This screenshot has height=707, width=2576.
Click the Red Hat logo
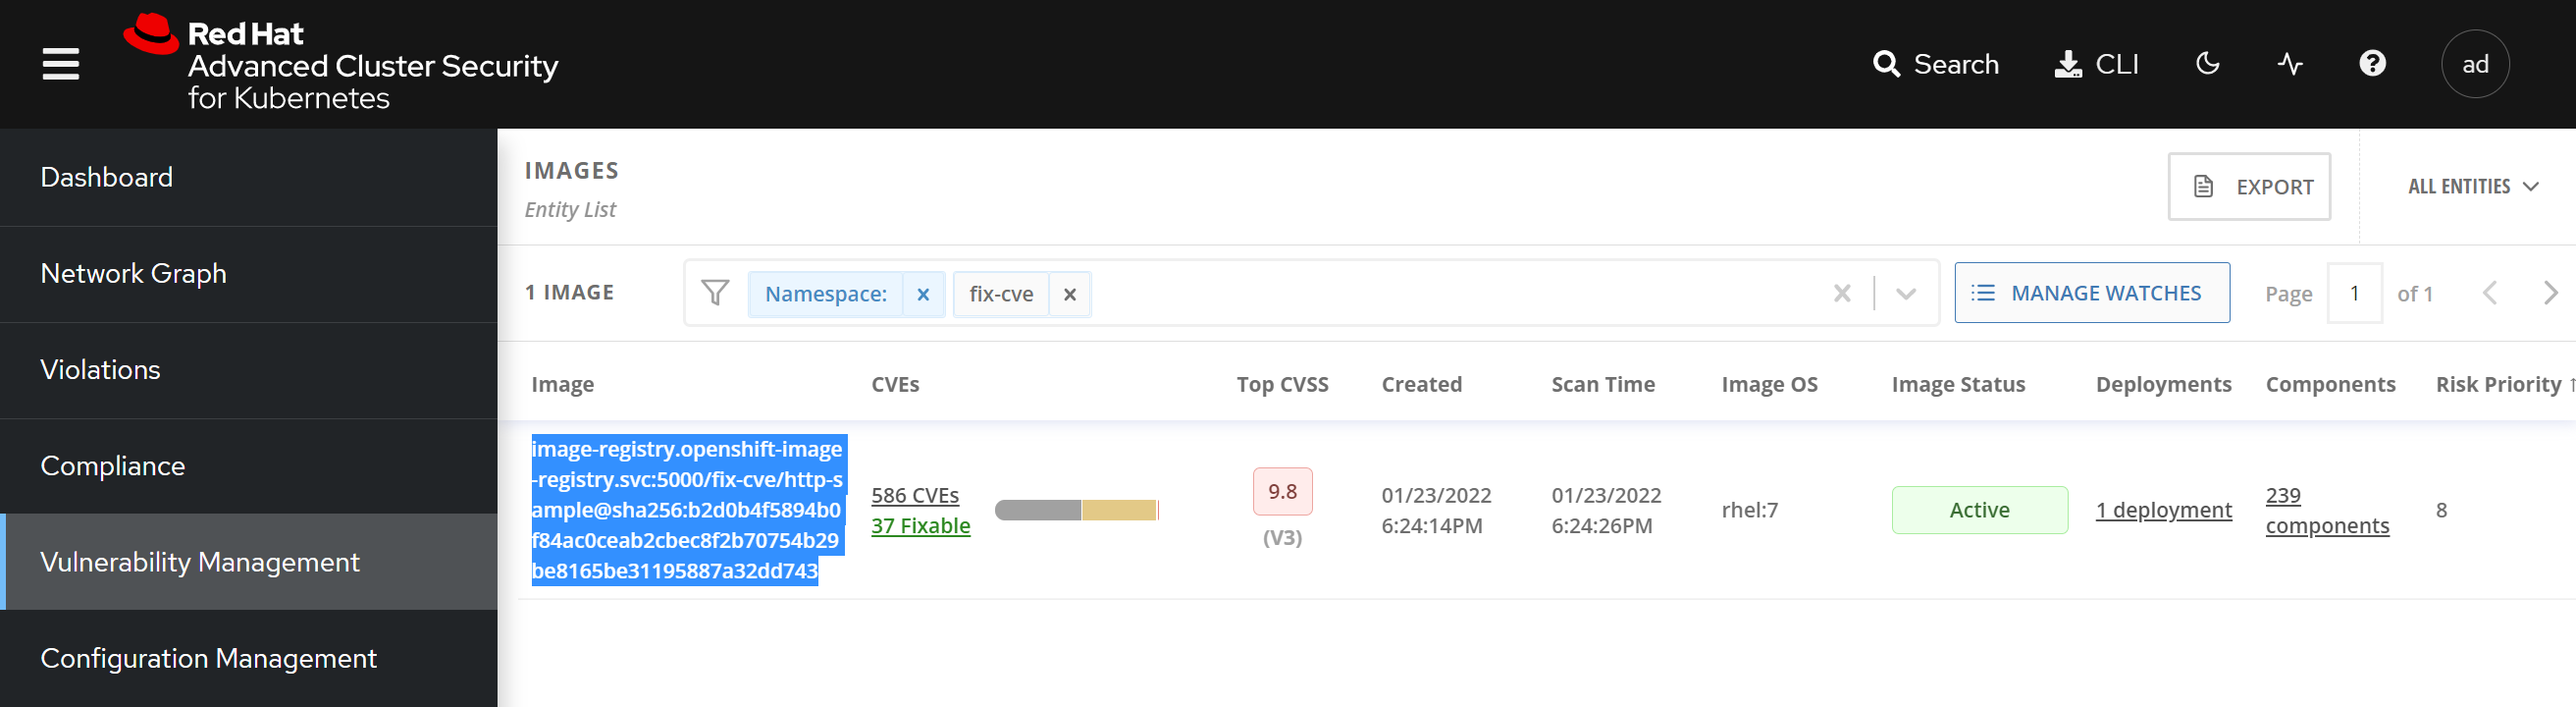click(340, 63)
